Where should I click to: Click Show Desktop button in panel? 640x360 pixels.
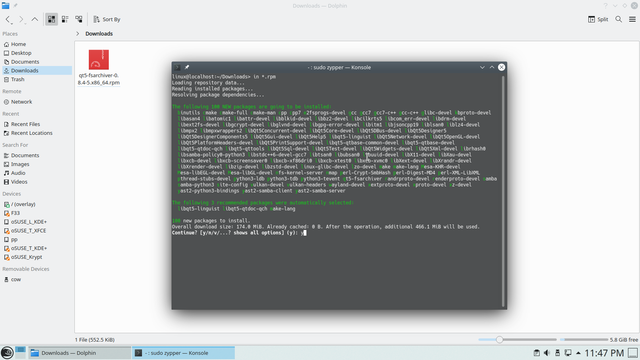[633, 353]
